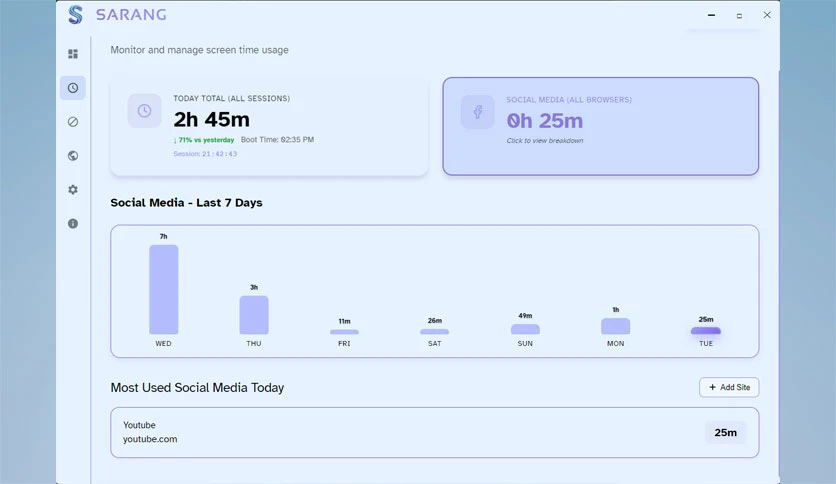Click the '2h 45m' today total value
This screenshot has height=484, width=836.
click(x=212, y=119)
